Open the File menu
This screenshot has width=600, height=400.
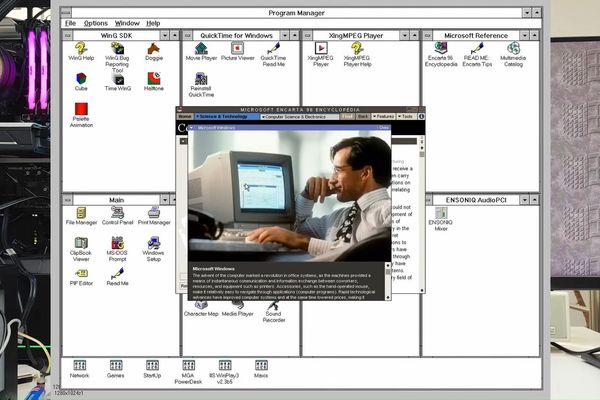(x=70, y=23)
